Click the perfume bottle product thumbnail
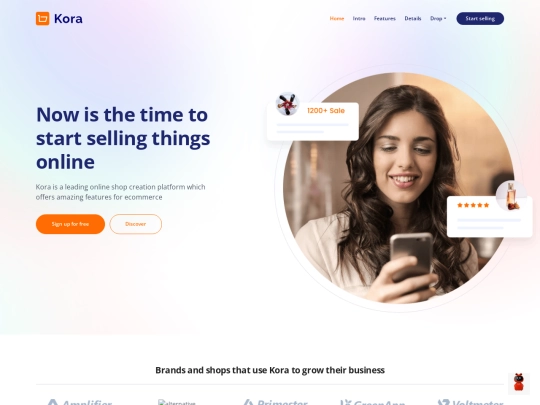540x405 pixels. [511, 196]
